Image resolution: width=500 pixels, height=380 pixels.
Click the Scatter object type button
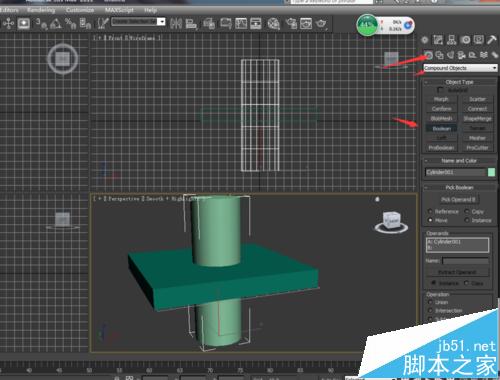click(x=477, y=99)
